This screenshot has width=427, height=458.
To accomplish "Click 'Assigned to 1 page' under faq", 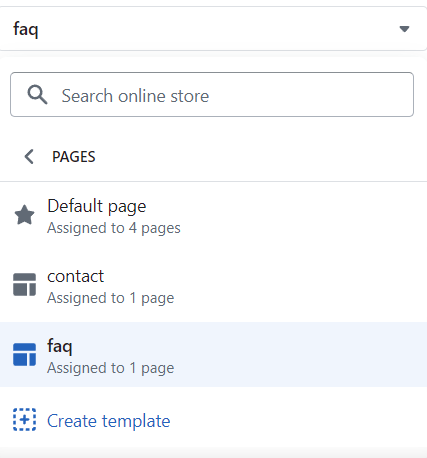I will [x=110, y=368].
